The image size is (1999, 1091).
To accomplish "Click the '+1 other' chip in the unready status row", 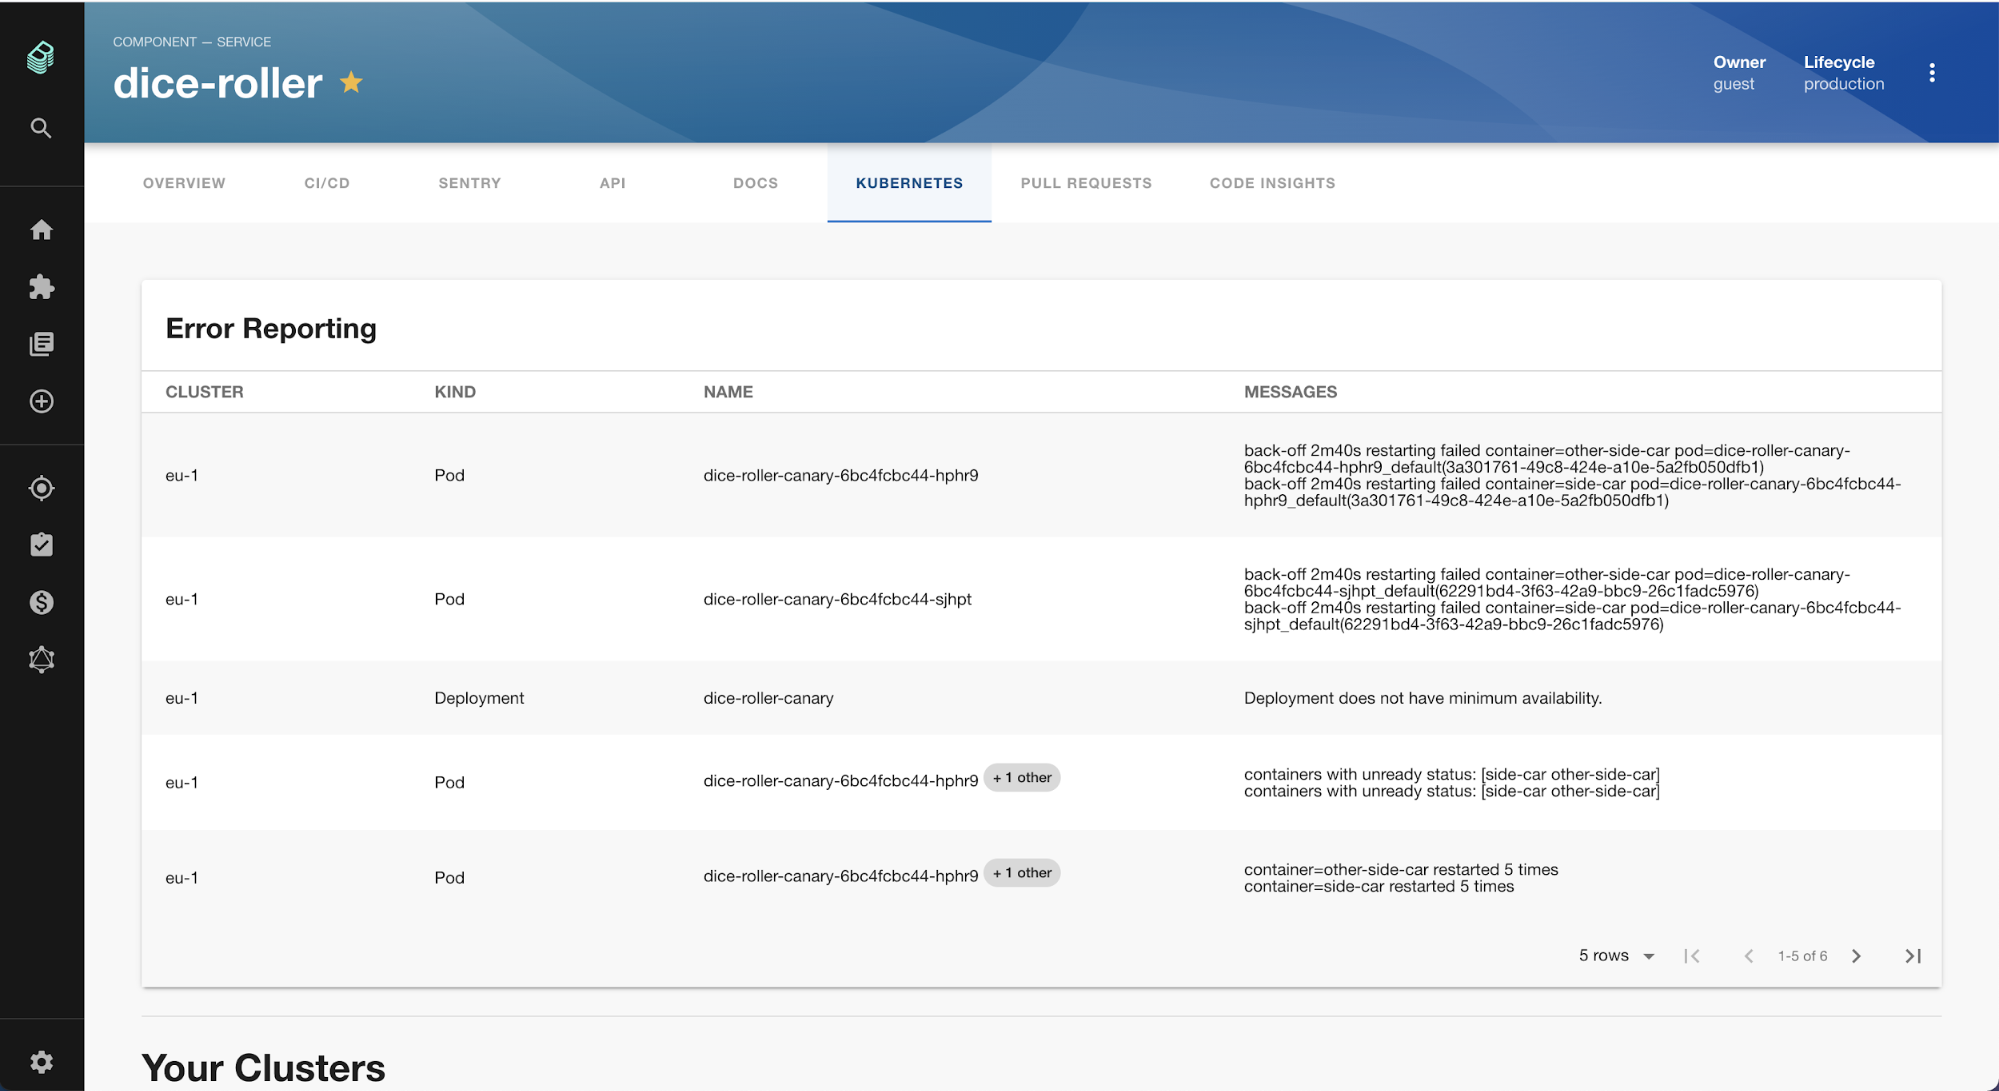I will (x=1021, y=778).
